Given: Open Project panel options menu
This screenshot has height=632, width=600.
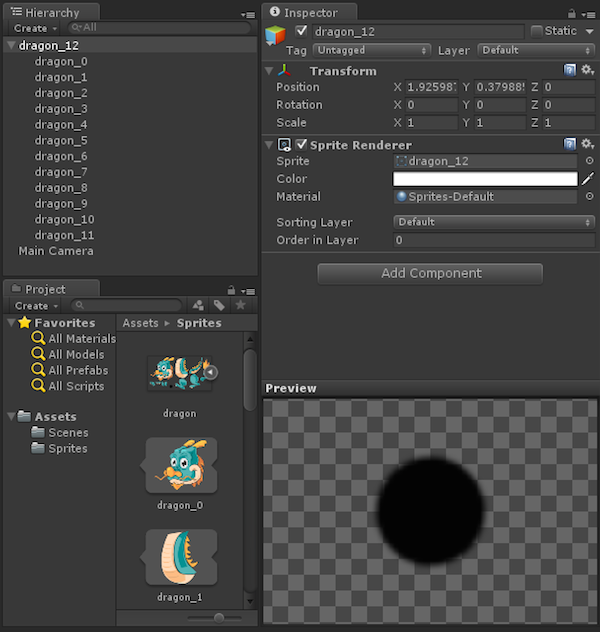Looking at the screenshot, I should [248, 291].
